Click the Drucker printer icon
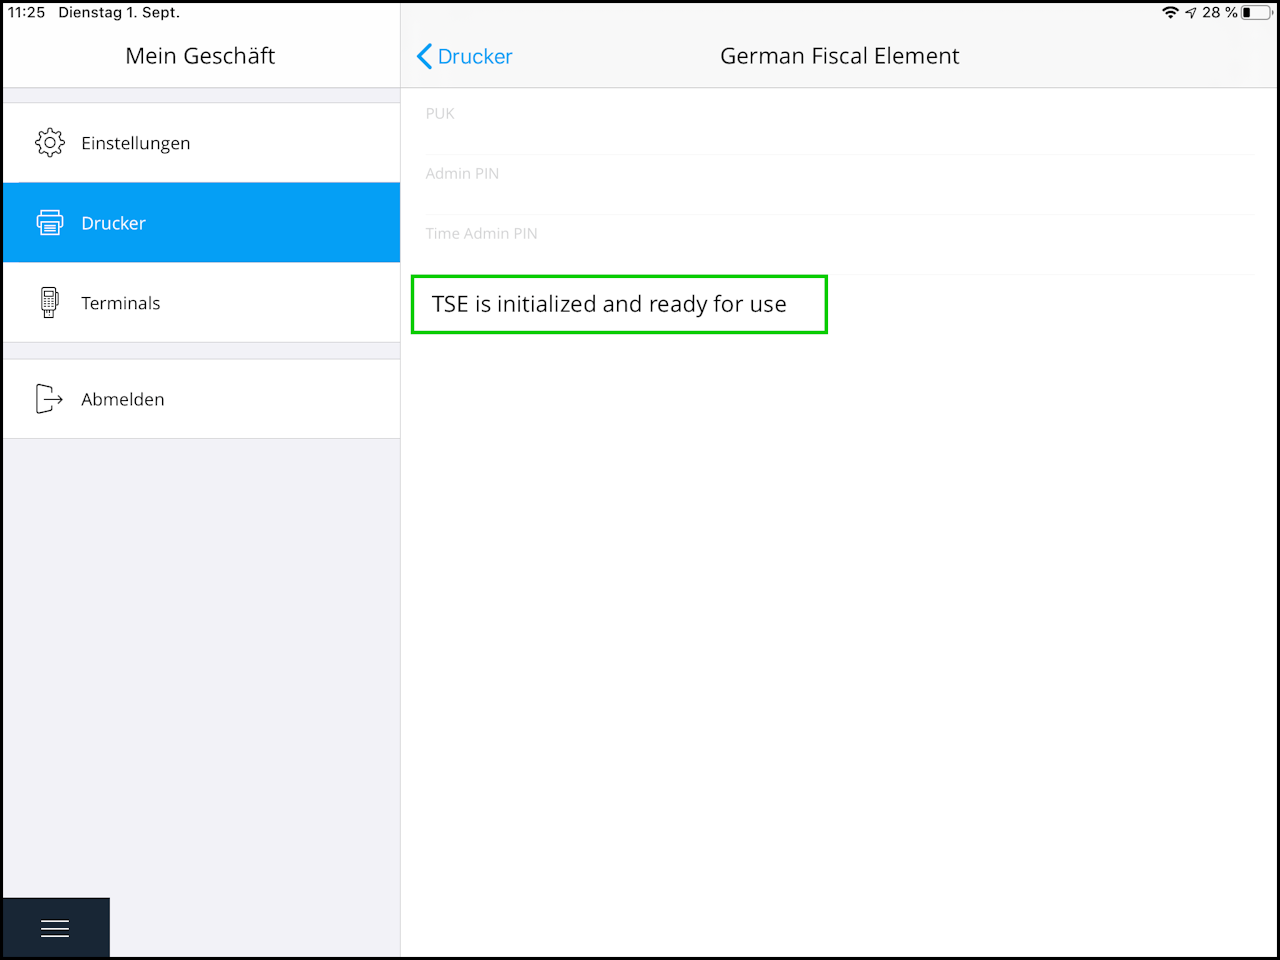Screen dimensions: 1280x960 49,223
